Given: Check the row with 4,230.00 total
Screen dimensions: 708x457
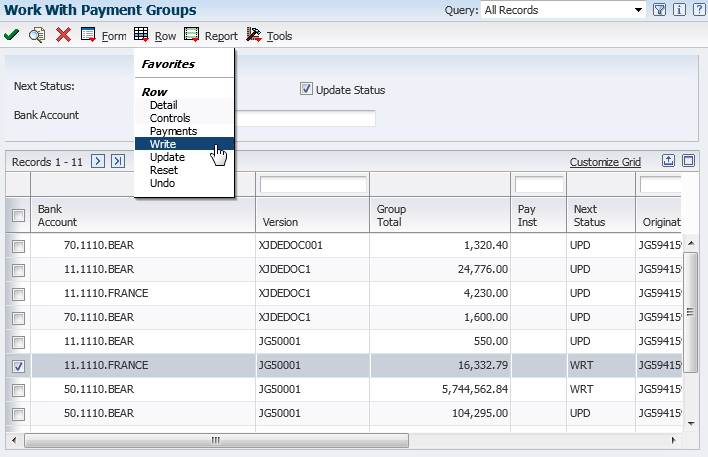Looking at the screenshot, I should [19, 294].
